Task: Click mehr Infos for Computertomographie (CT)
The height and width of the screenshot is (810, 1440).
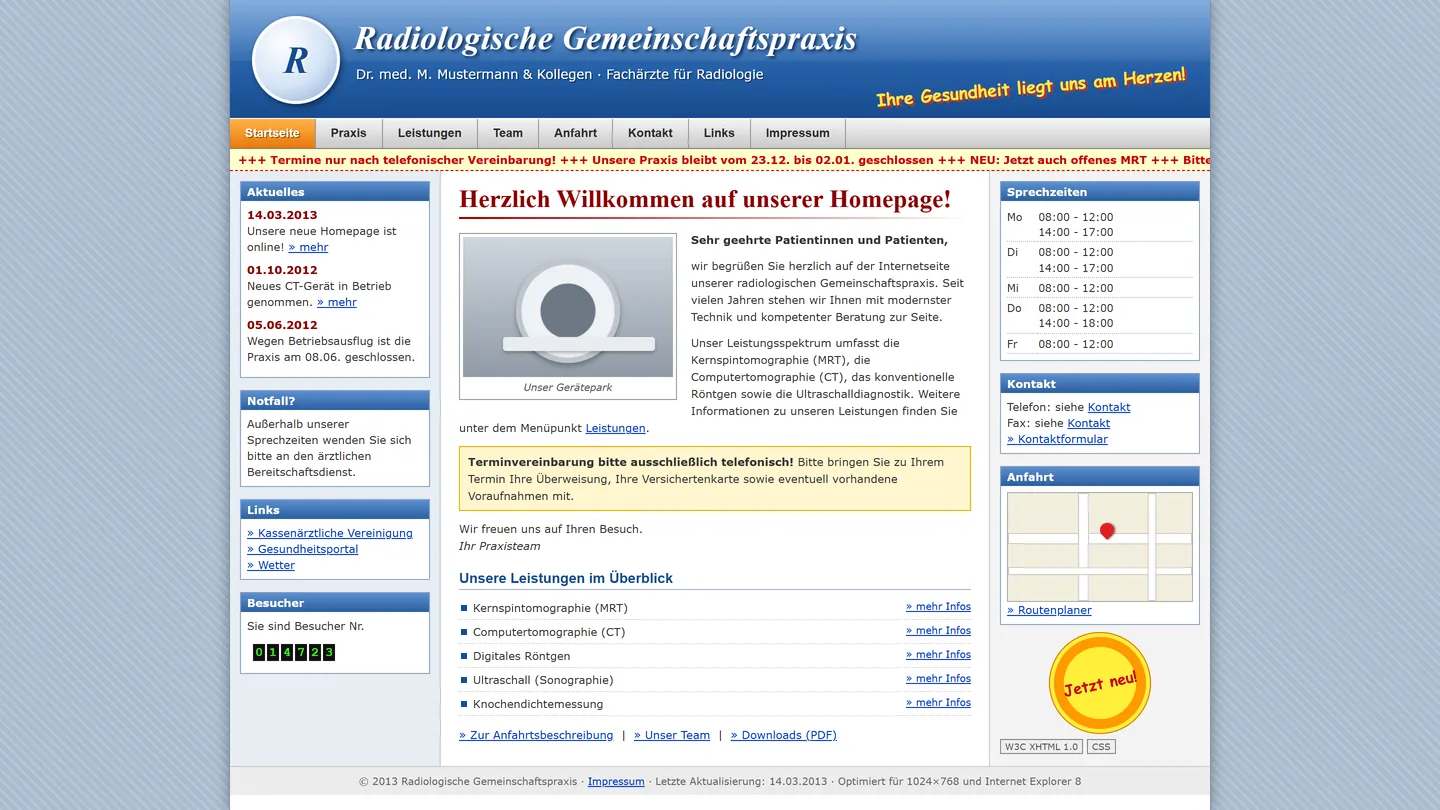Action: pos(938,631)
